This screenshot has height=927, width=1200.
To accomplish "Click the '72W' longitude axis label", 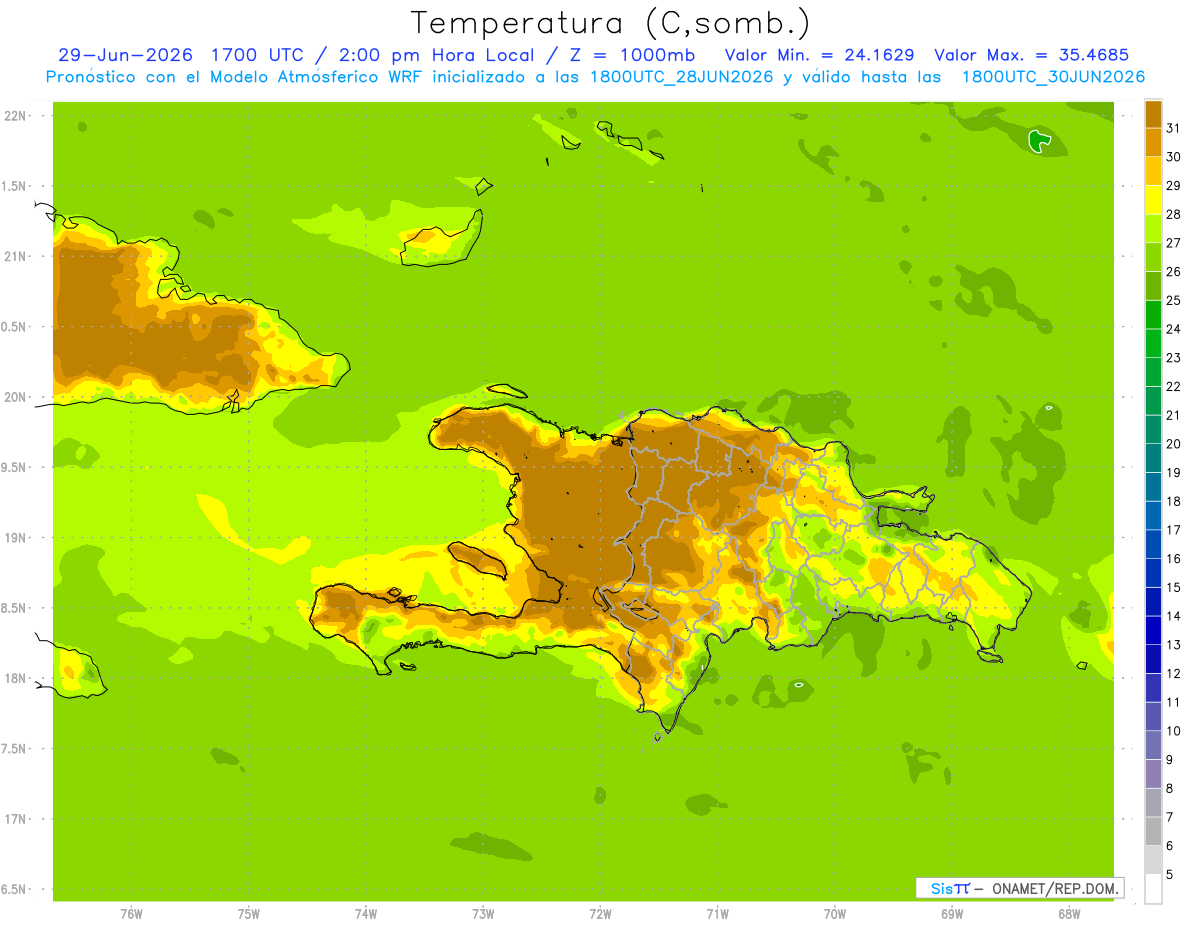I will [600, 913].
